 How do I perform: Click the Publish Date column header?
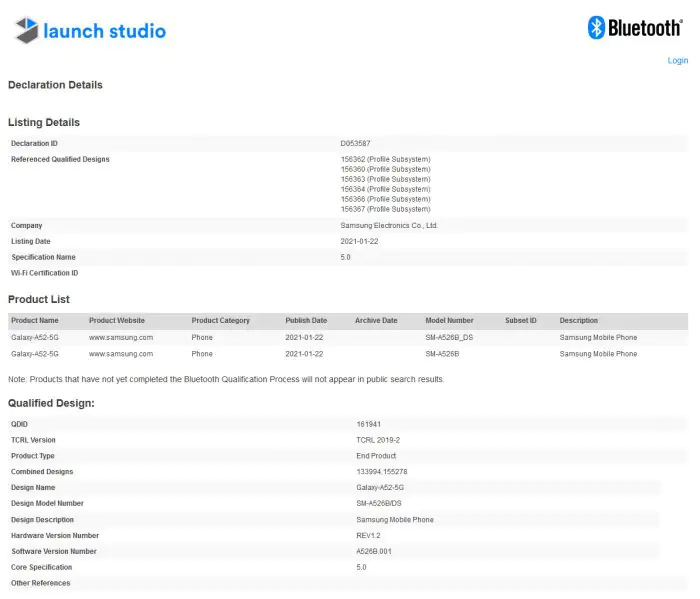(306, 320)
